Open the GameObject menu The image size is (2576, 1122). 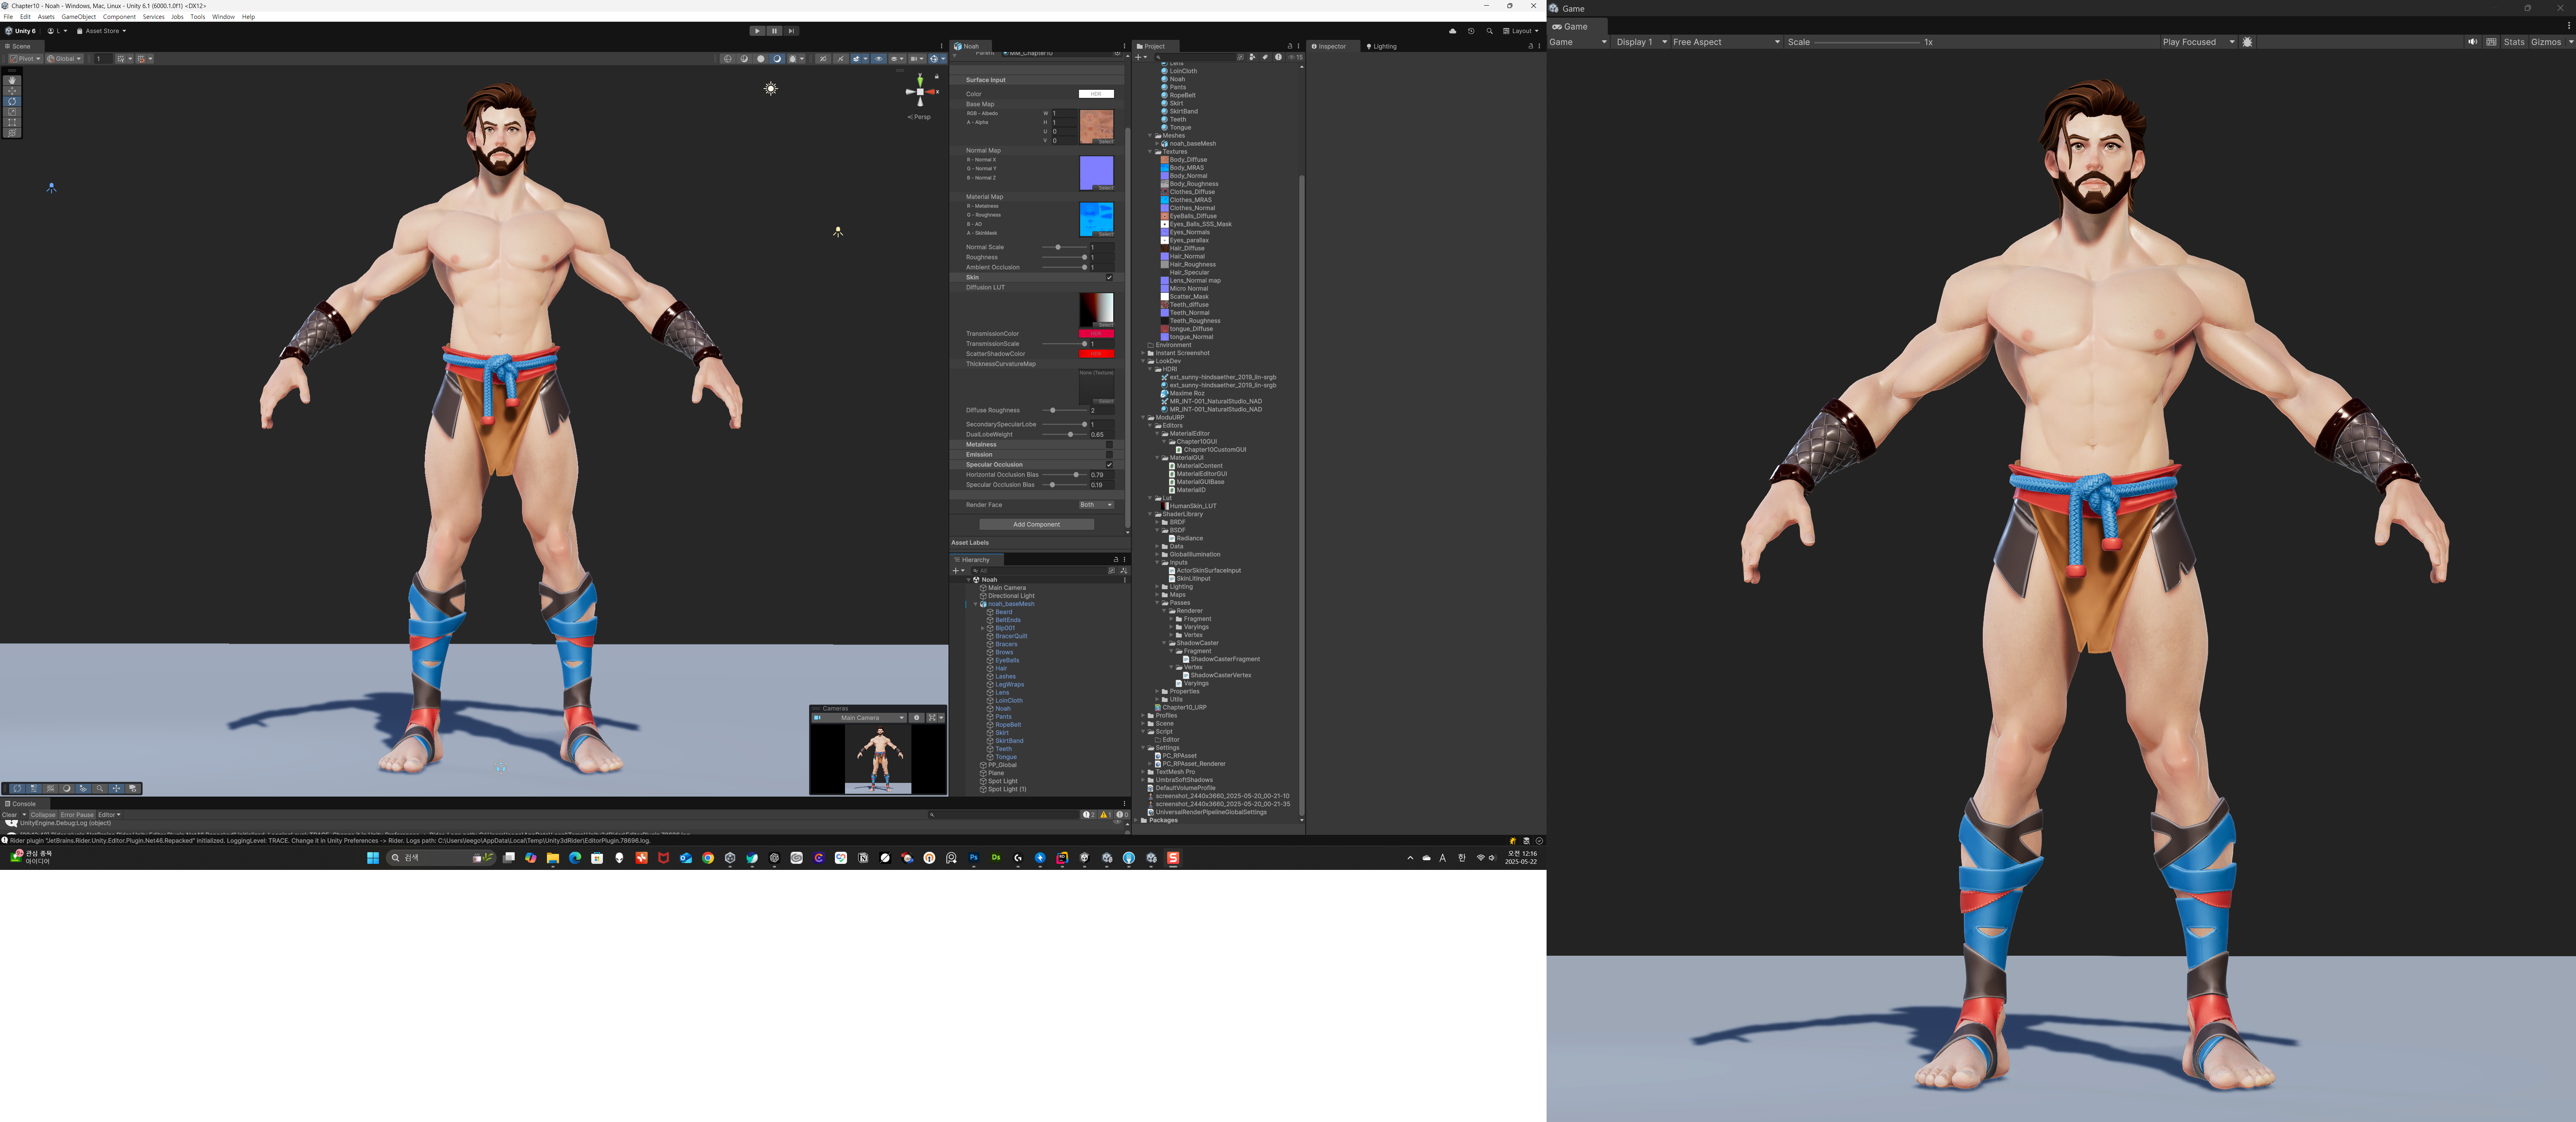[78, 17]
